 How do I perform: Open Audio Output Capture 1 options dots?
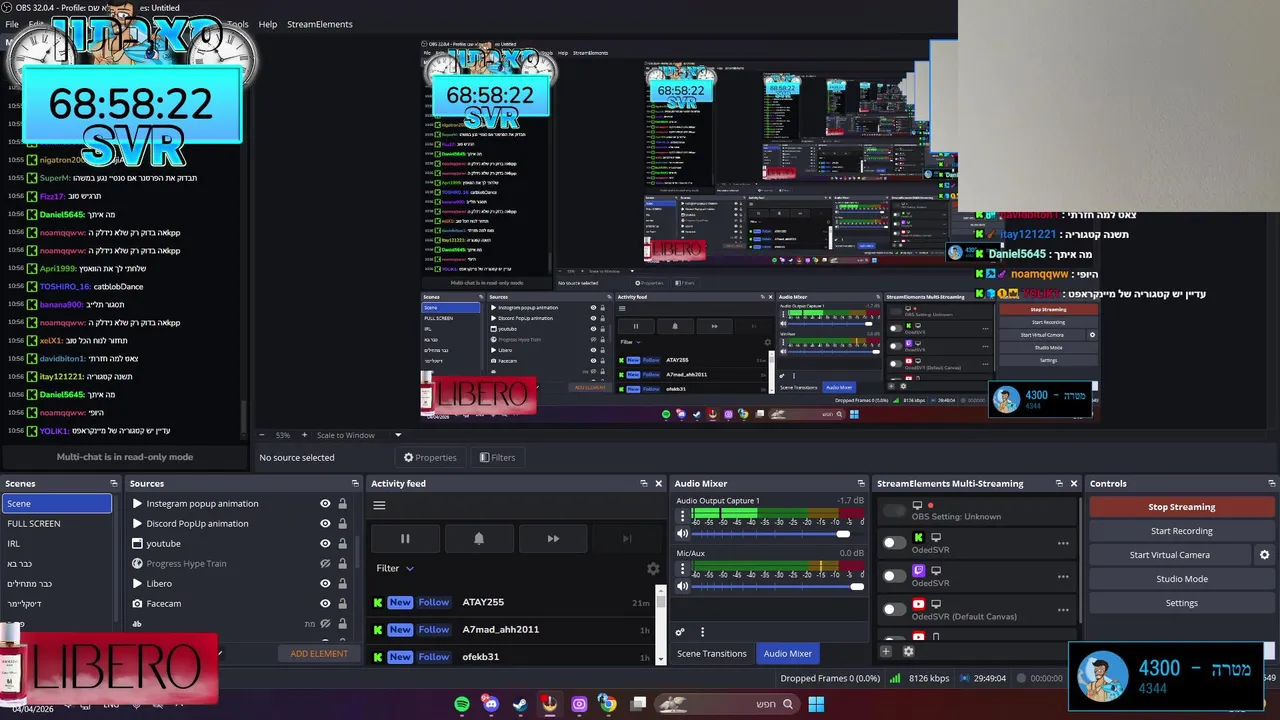[x=683, y=517]
